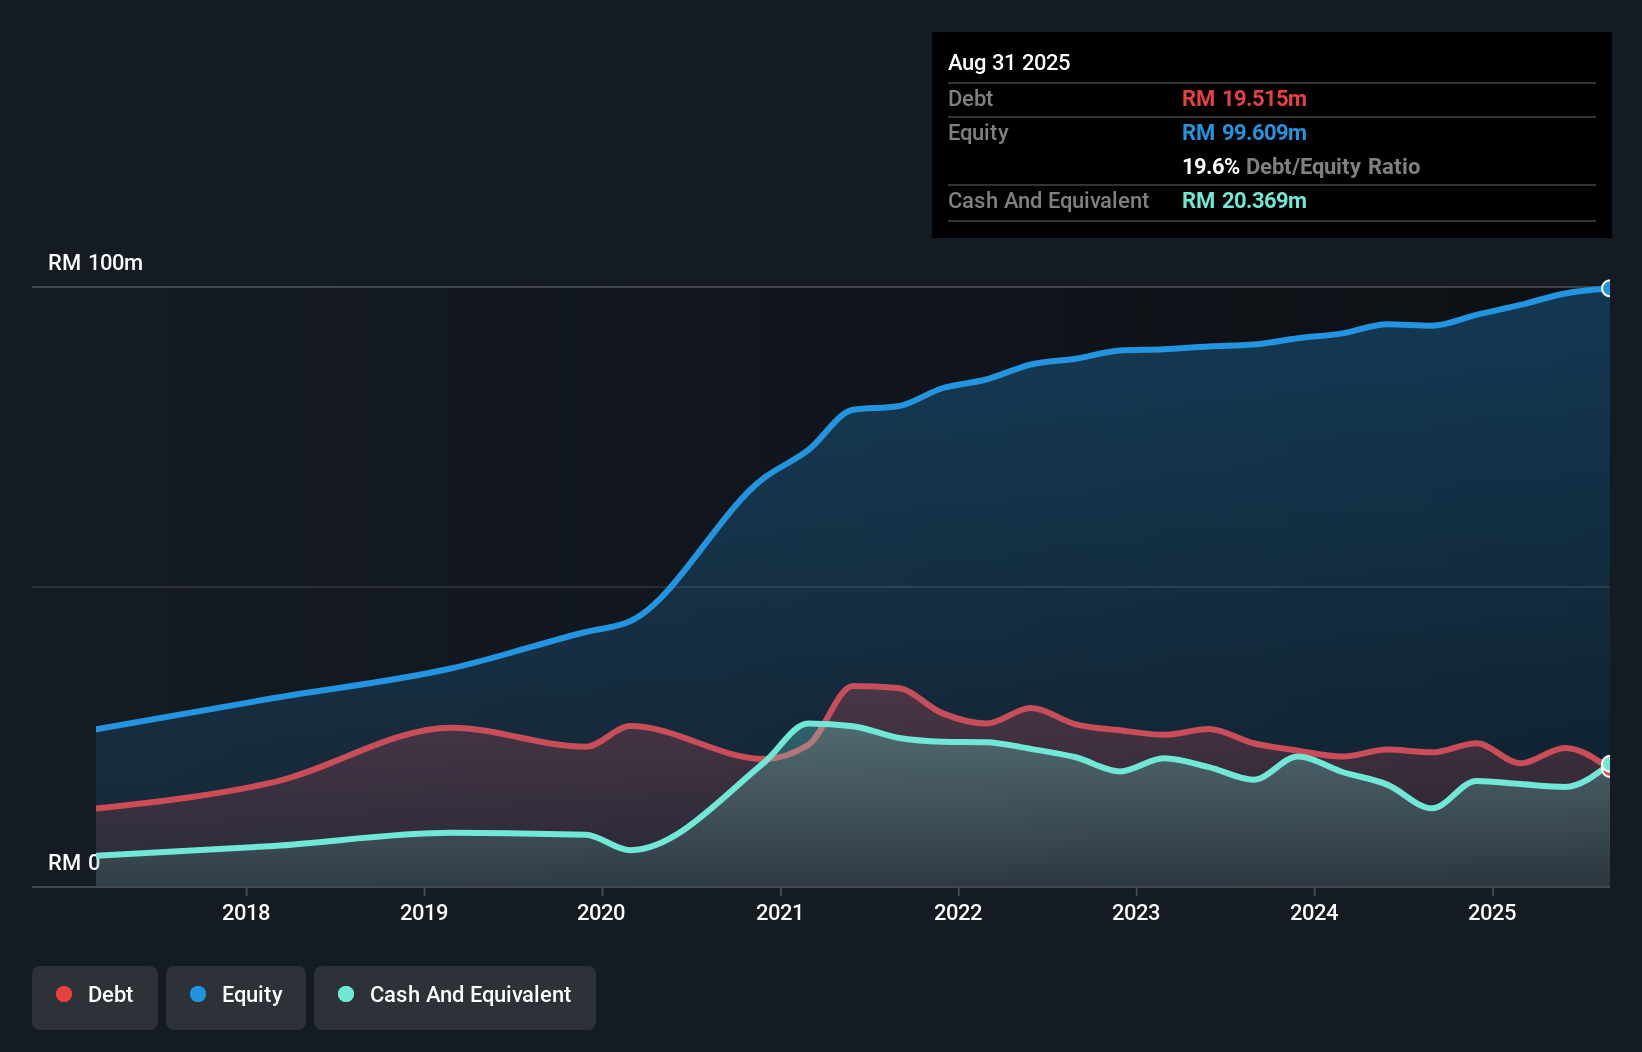1642x1052 pixels.
Task: Click the RM 100m gridline label
Action: point(94,262)
